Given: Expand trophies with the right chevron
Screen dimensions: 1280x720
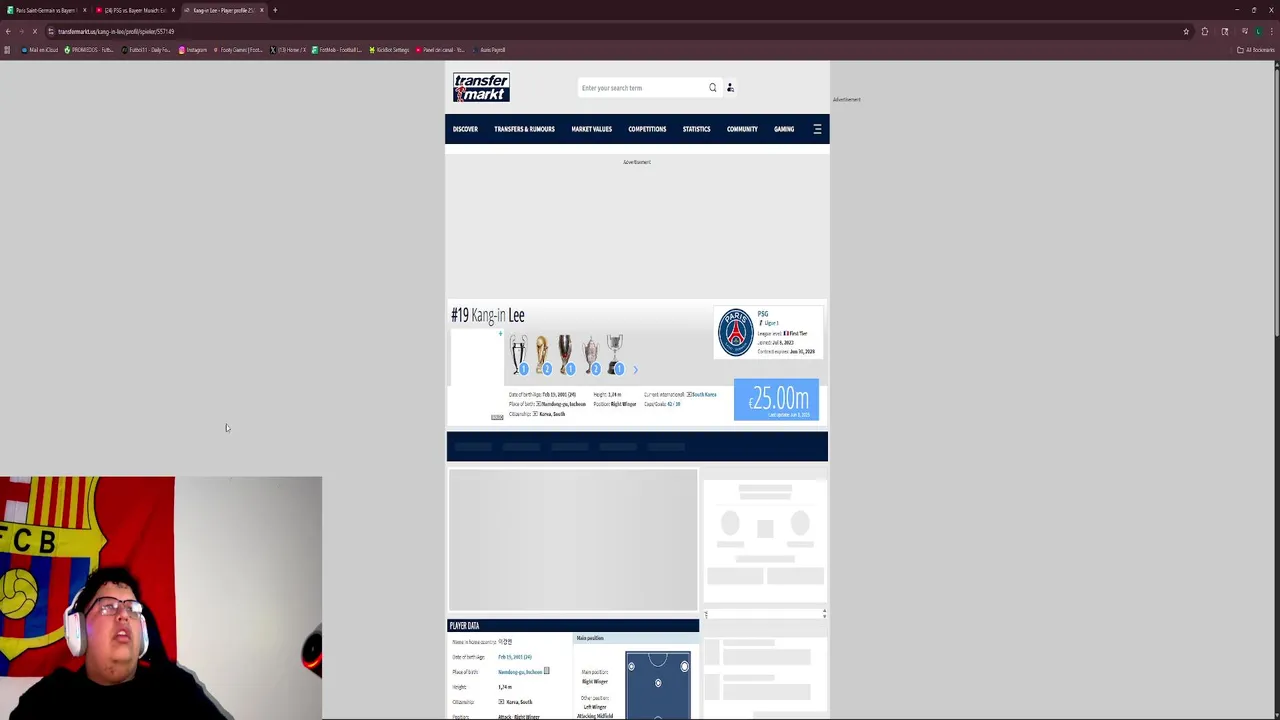Looking at the screenshot, I should pos(635,370).
